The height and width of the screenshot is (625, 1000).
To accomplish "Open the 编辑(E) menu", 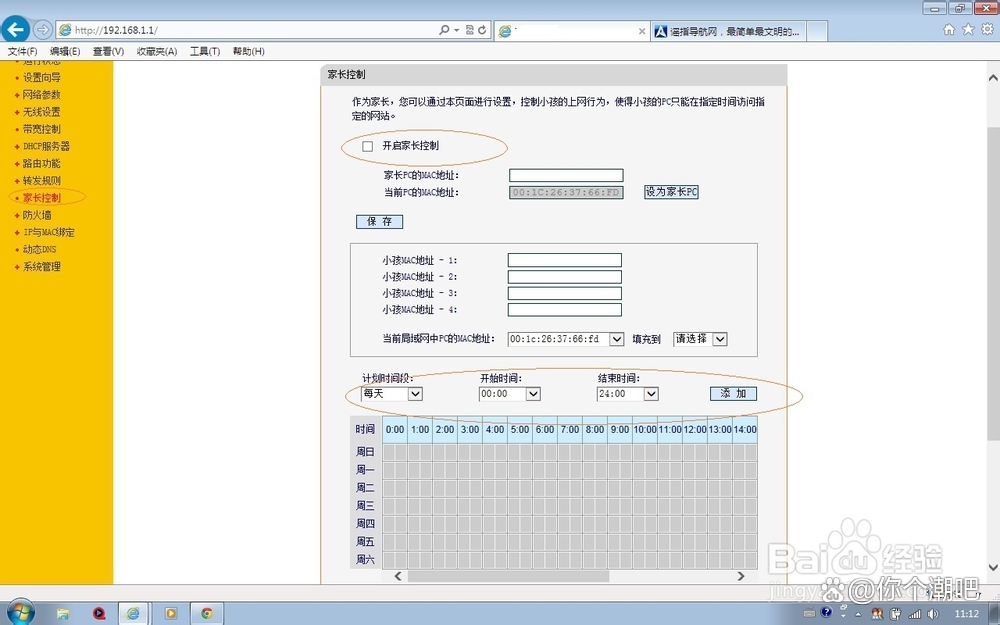I will point(65,51).
